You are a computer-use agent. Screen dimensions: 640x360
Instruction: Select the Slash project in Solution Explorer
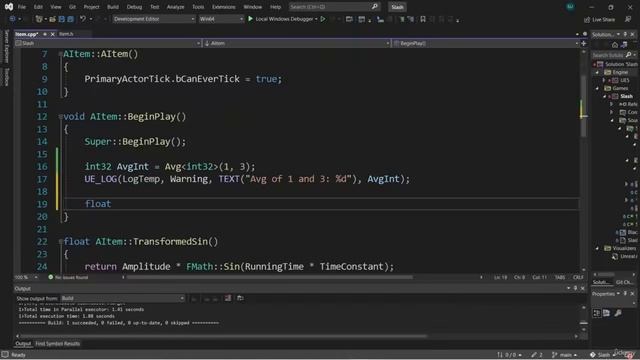627,96
